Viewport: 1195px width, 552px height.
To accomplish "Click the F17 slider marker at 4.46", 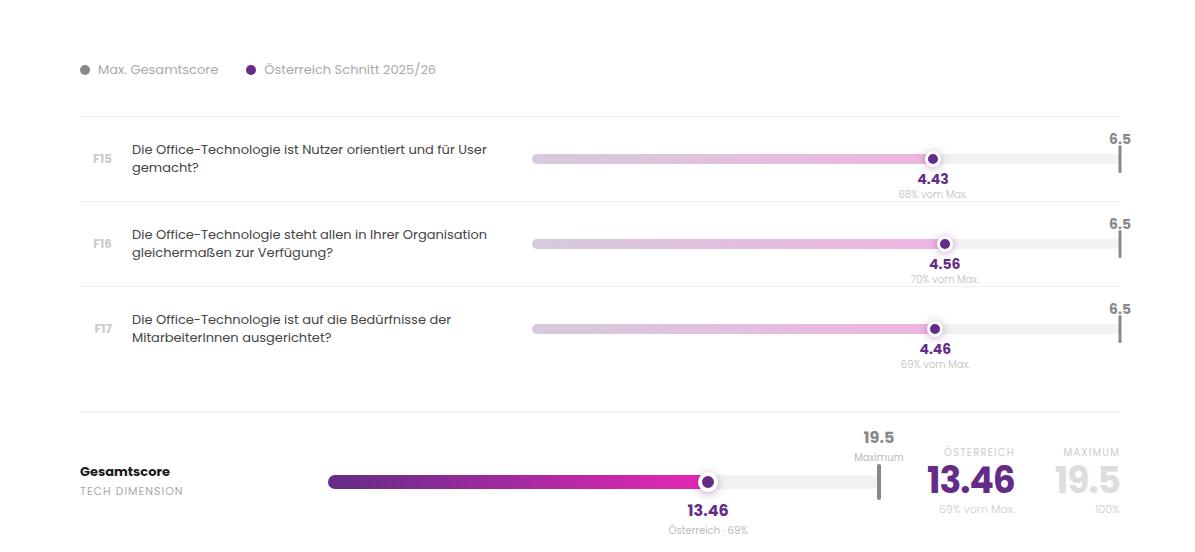I will (x=935, y=329).
